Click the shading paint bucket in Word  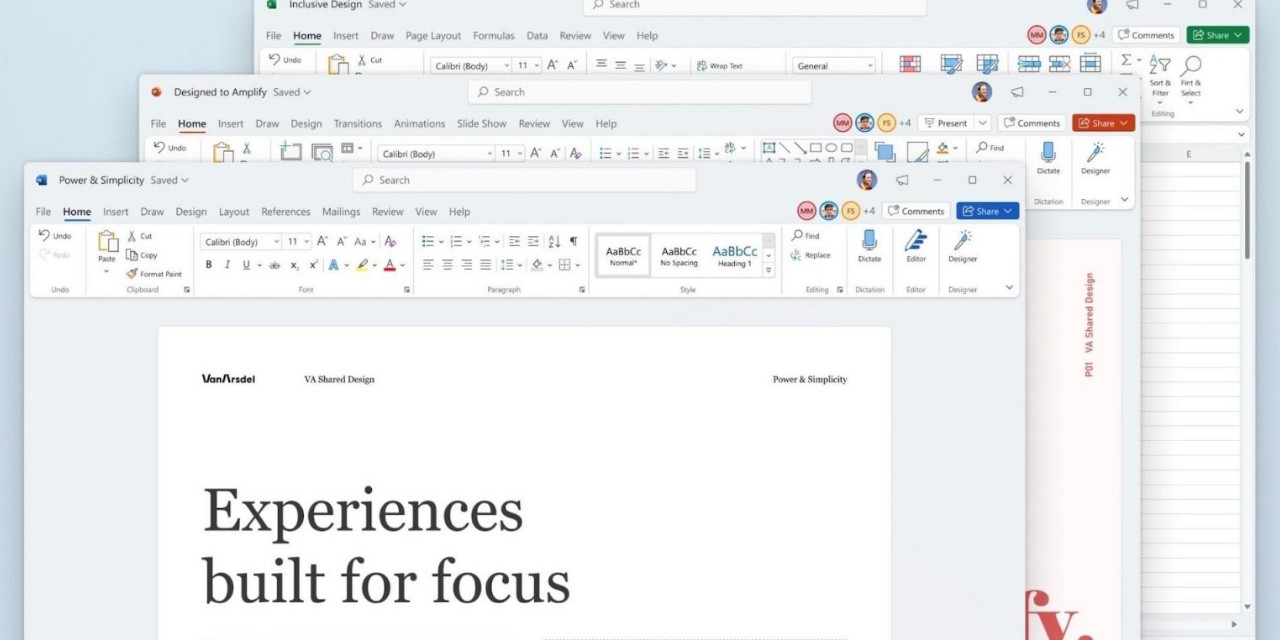click(537, 265)
